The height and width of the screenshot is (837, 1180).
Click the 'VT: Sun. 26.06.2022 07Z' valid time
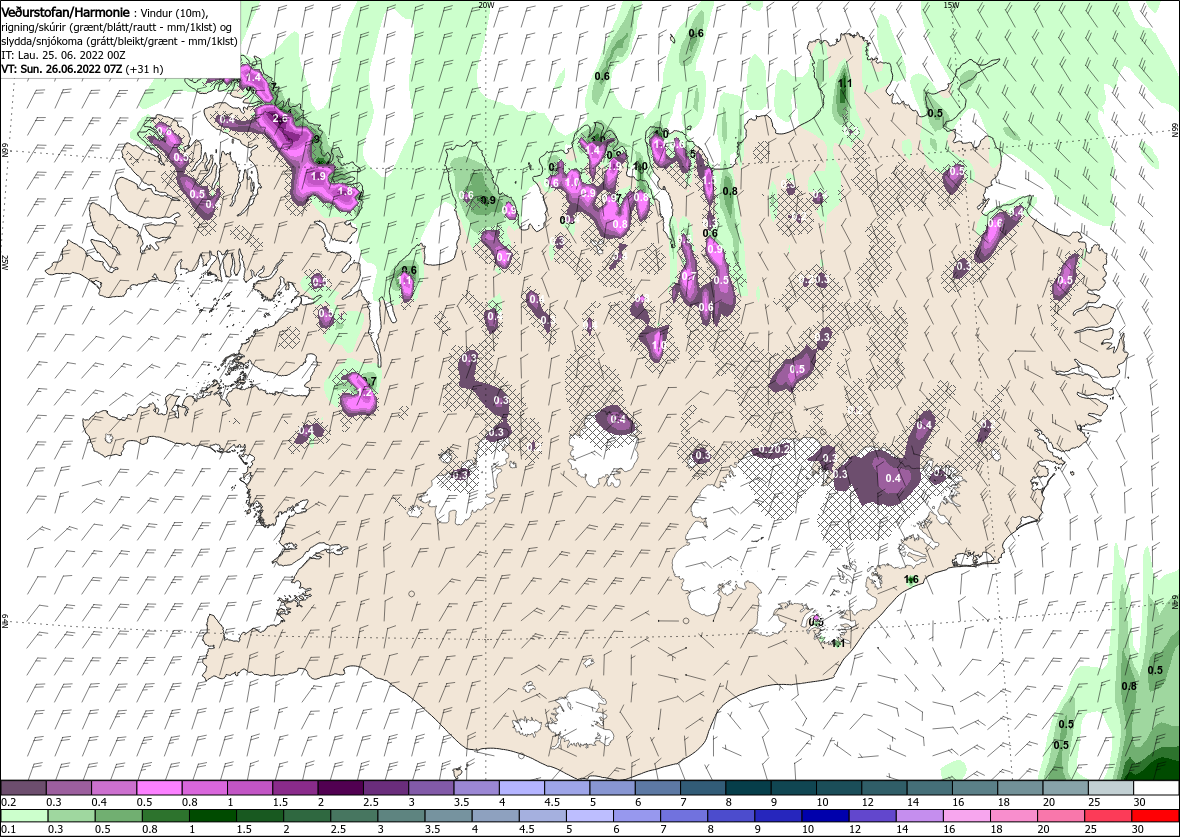click(62, 68)
